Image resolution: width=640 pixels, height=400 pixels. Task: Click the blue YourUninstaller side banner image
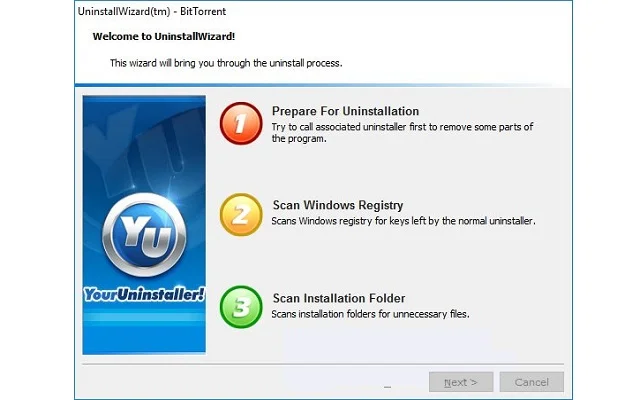(144, 224)
